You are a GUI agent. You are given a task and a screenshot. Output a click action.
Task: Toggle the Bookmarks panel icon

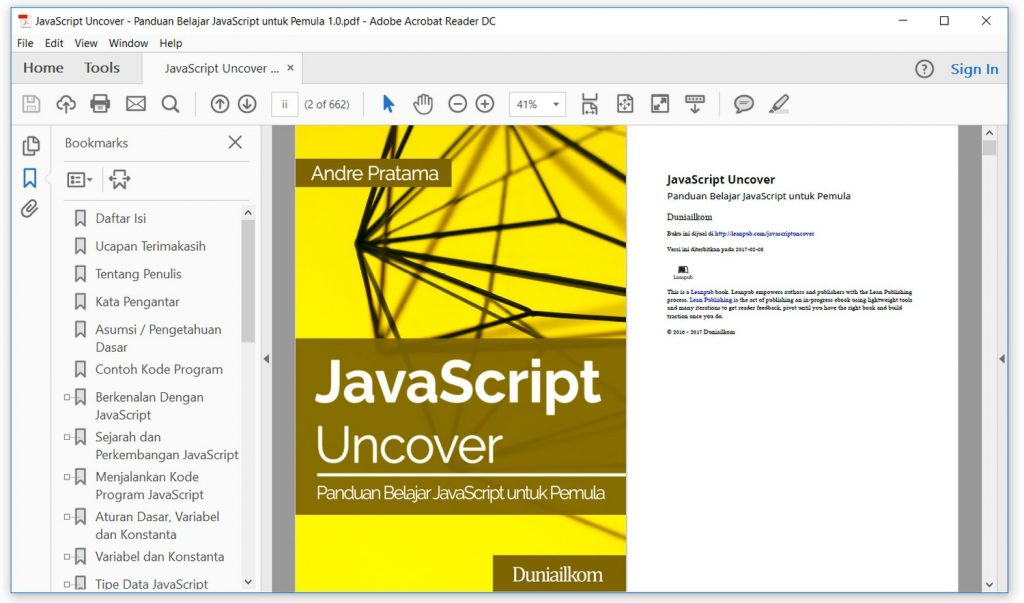30,178
